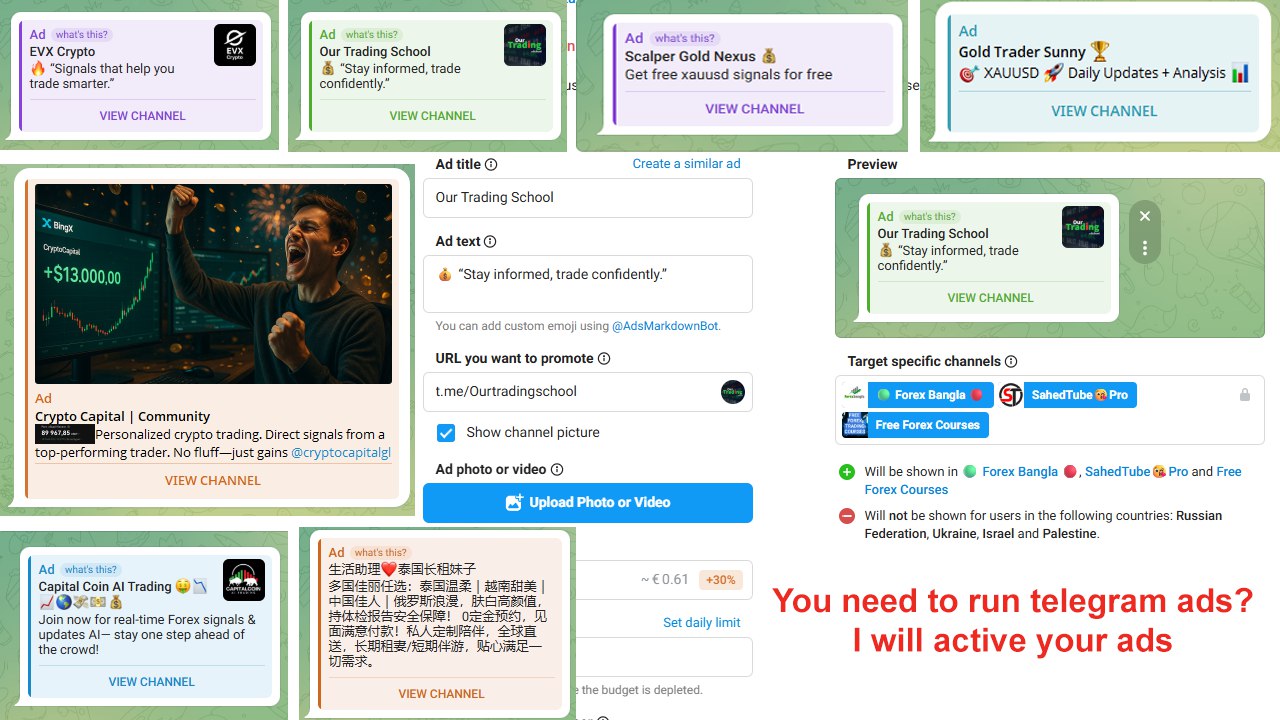The image size is (1280, 720).
Task: Click what's this? on the EVX Crypto ad
Action: point(83,35)
